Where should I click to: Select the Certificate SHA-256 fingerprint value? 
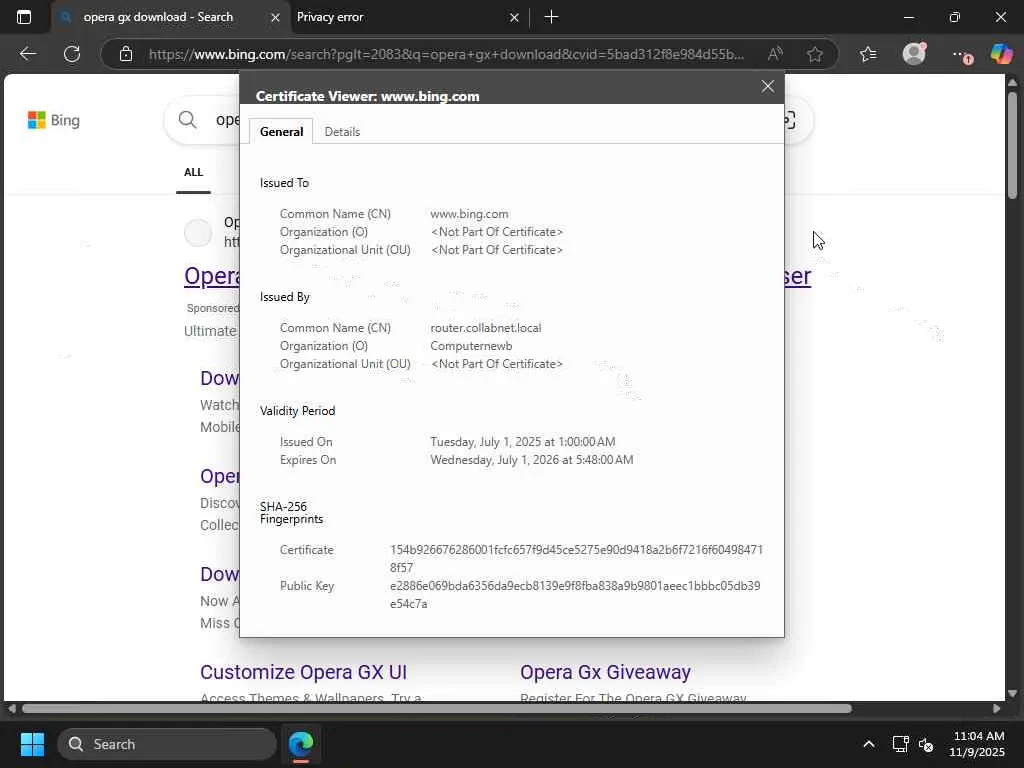pyautogui.click(x=576, y=559)
